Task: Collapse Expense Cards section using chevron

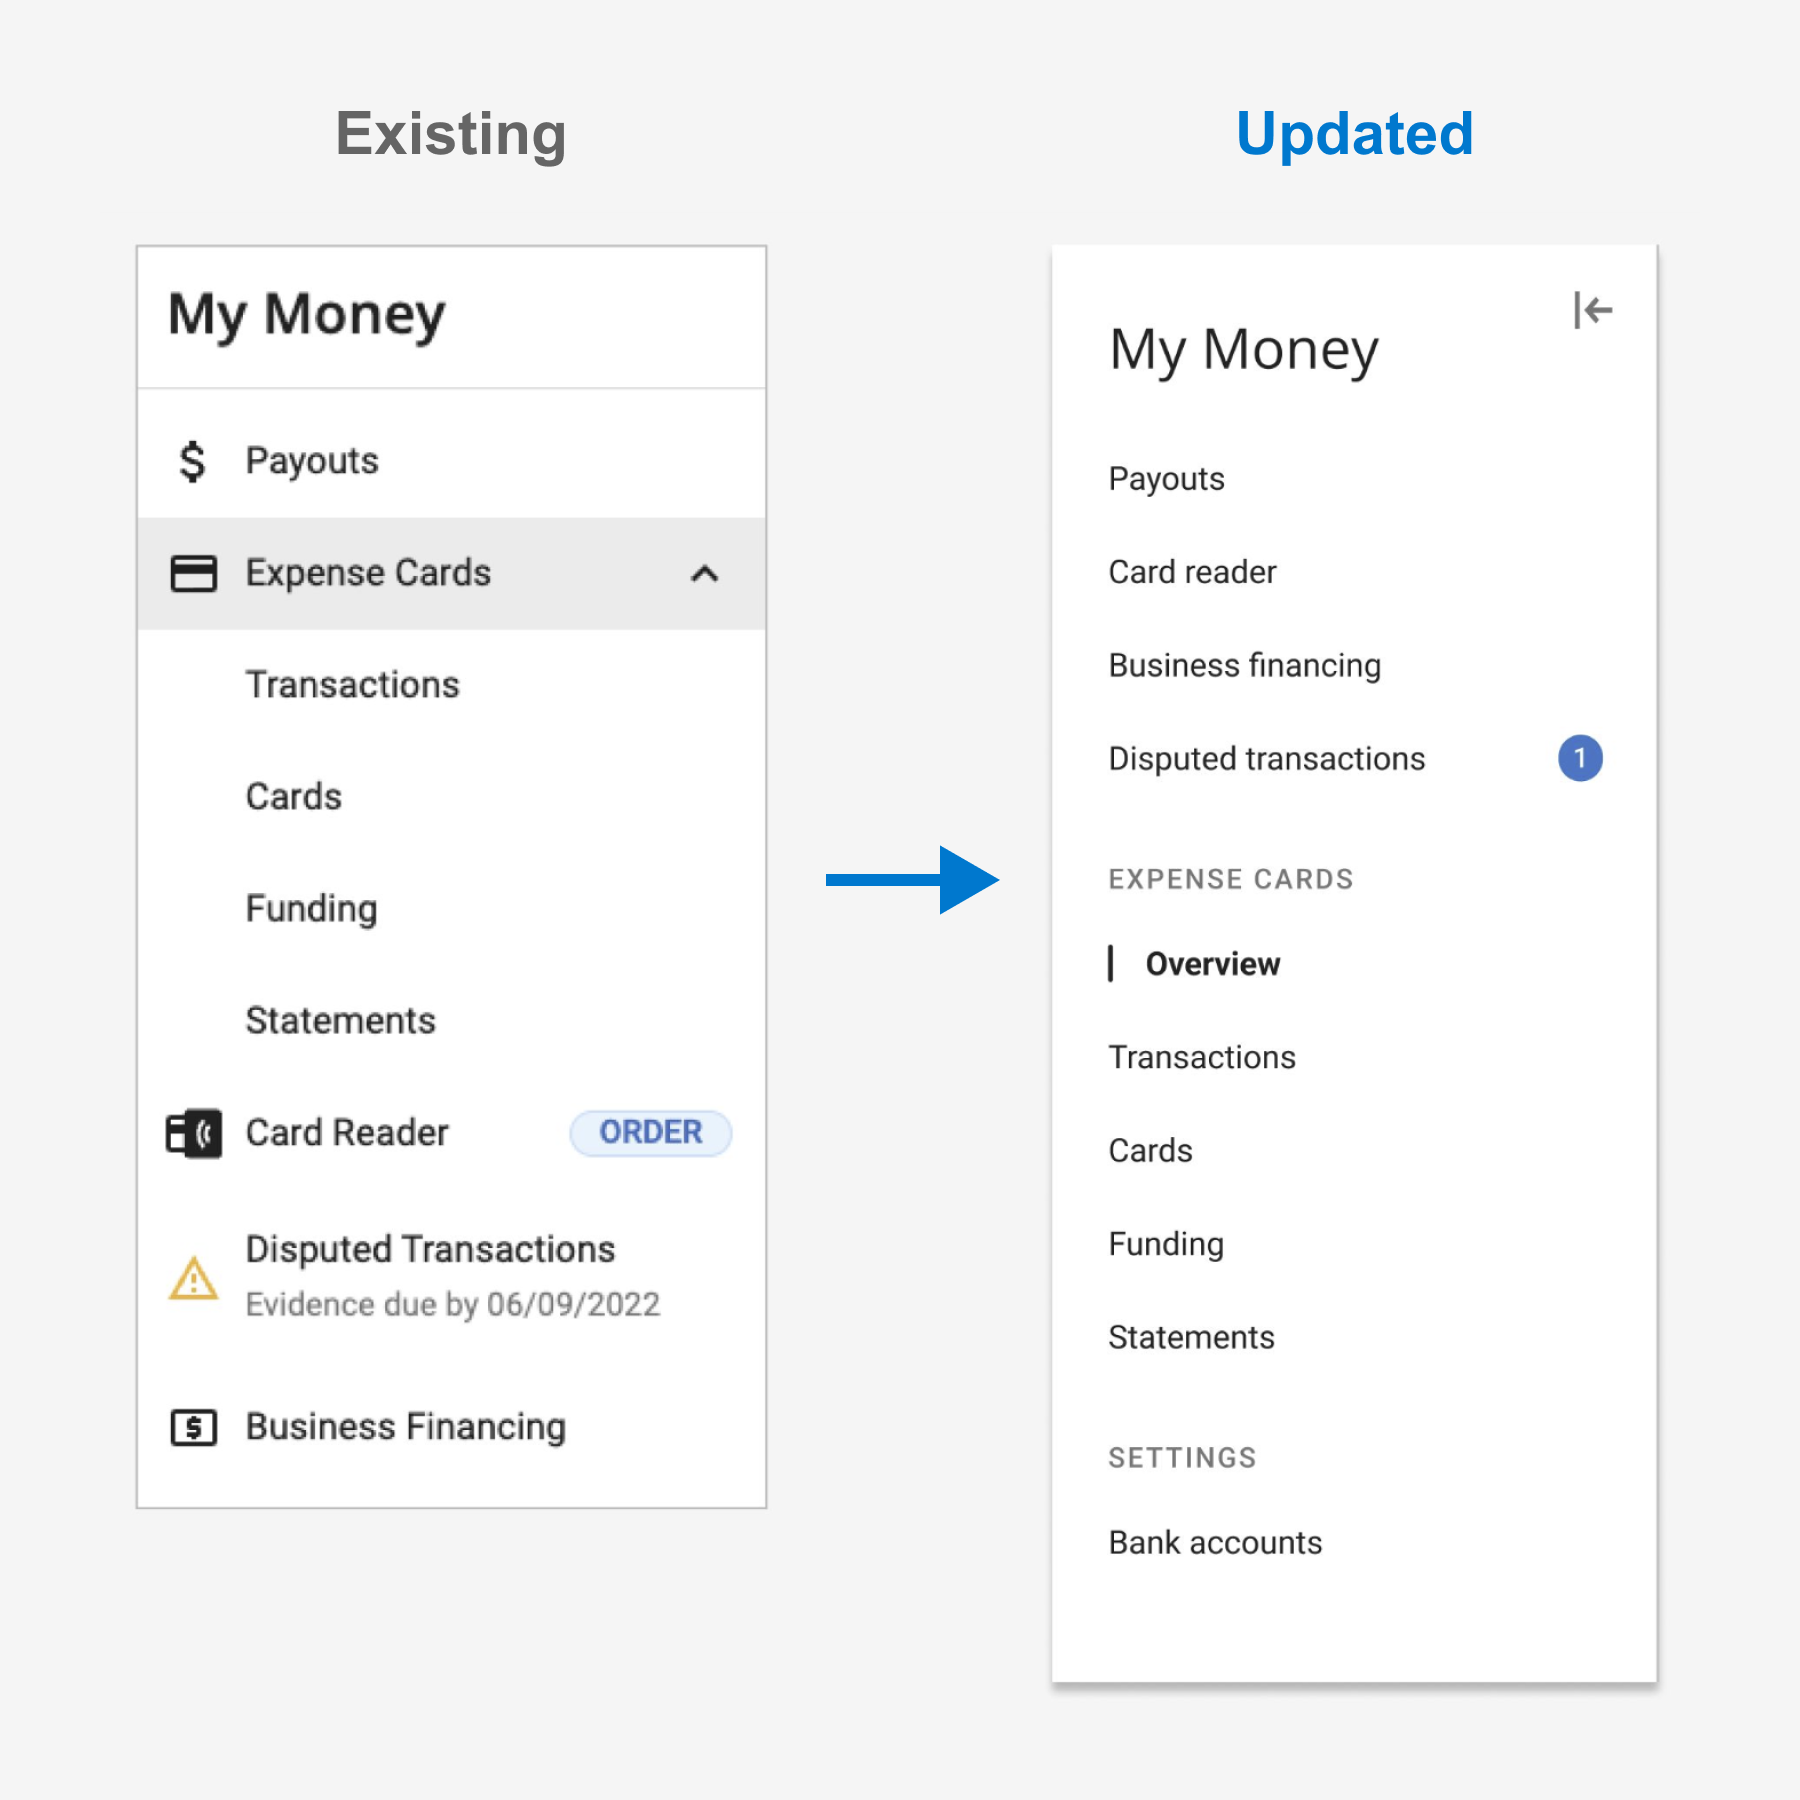Action: [x=704, y=573]
